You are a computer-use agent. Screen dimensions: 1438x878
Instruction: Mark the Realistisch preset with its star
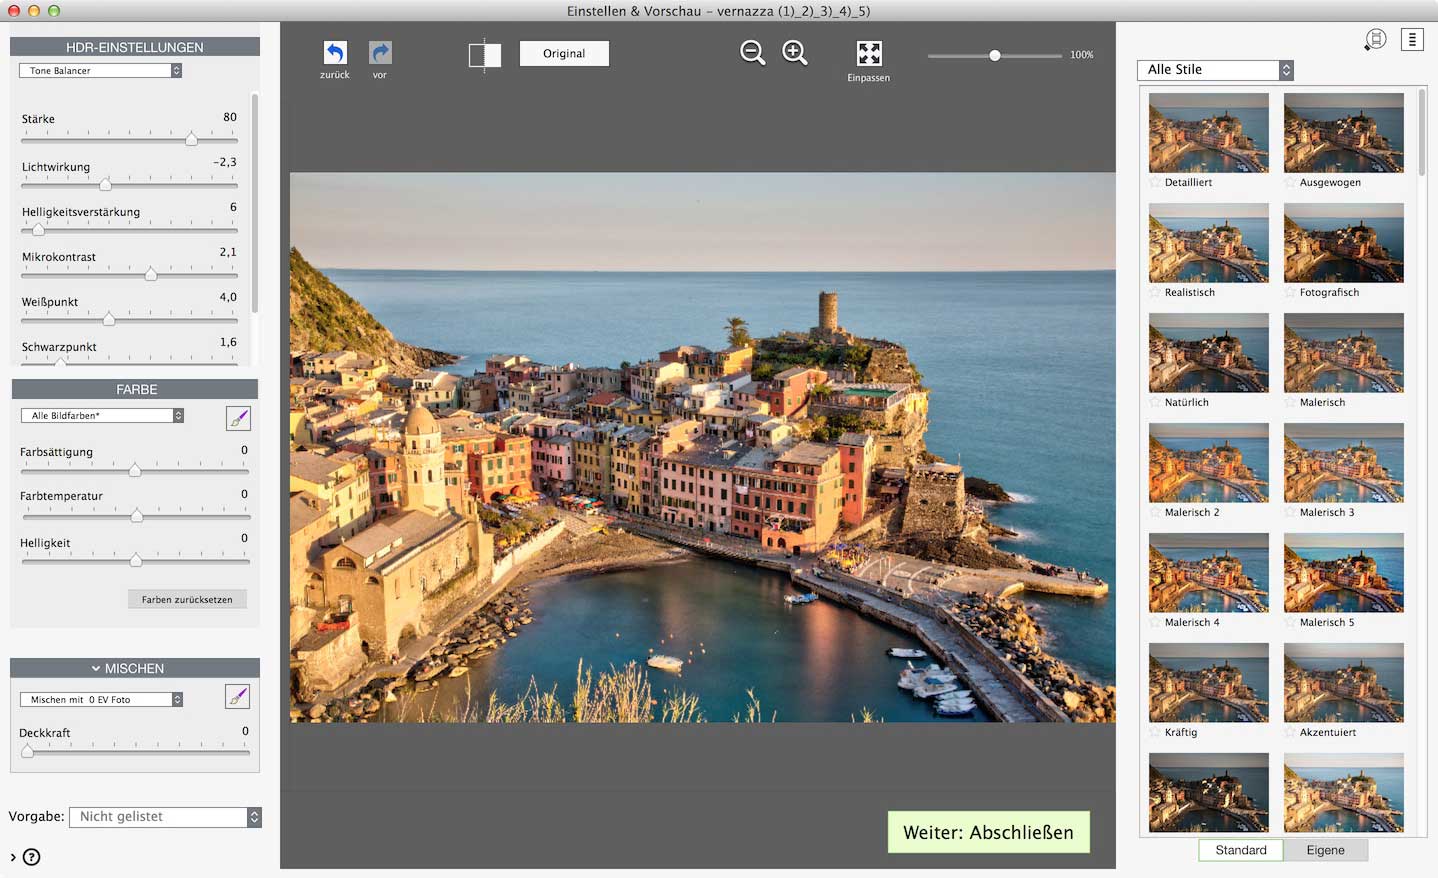pos(1156,293)
